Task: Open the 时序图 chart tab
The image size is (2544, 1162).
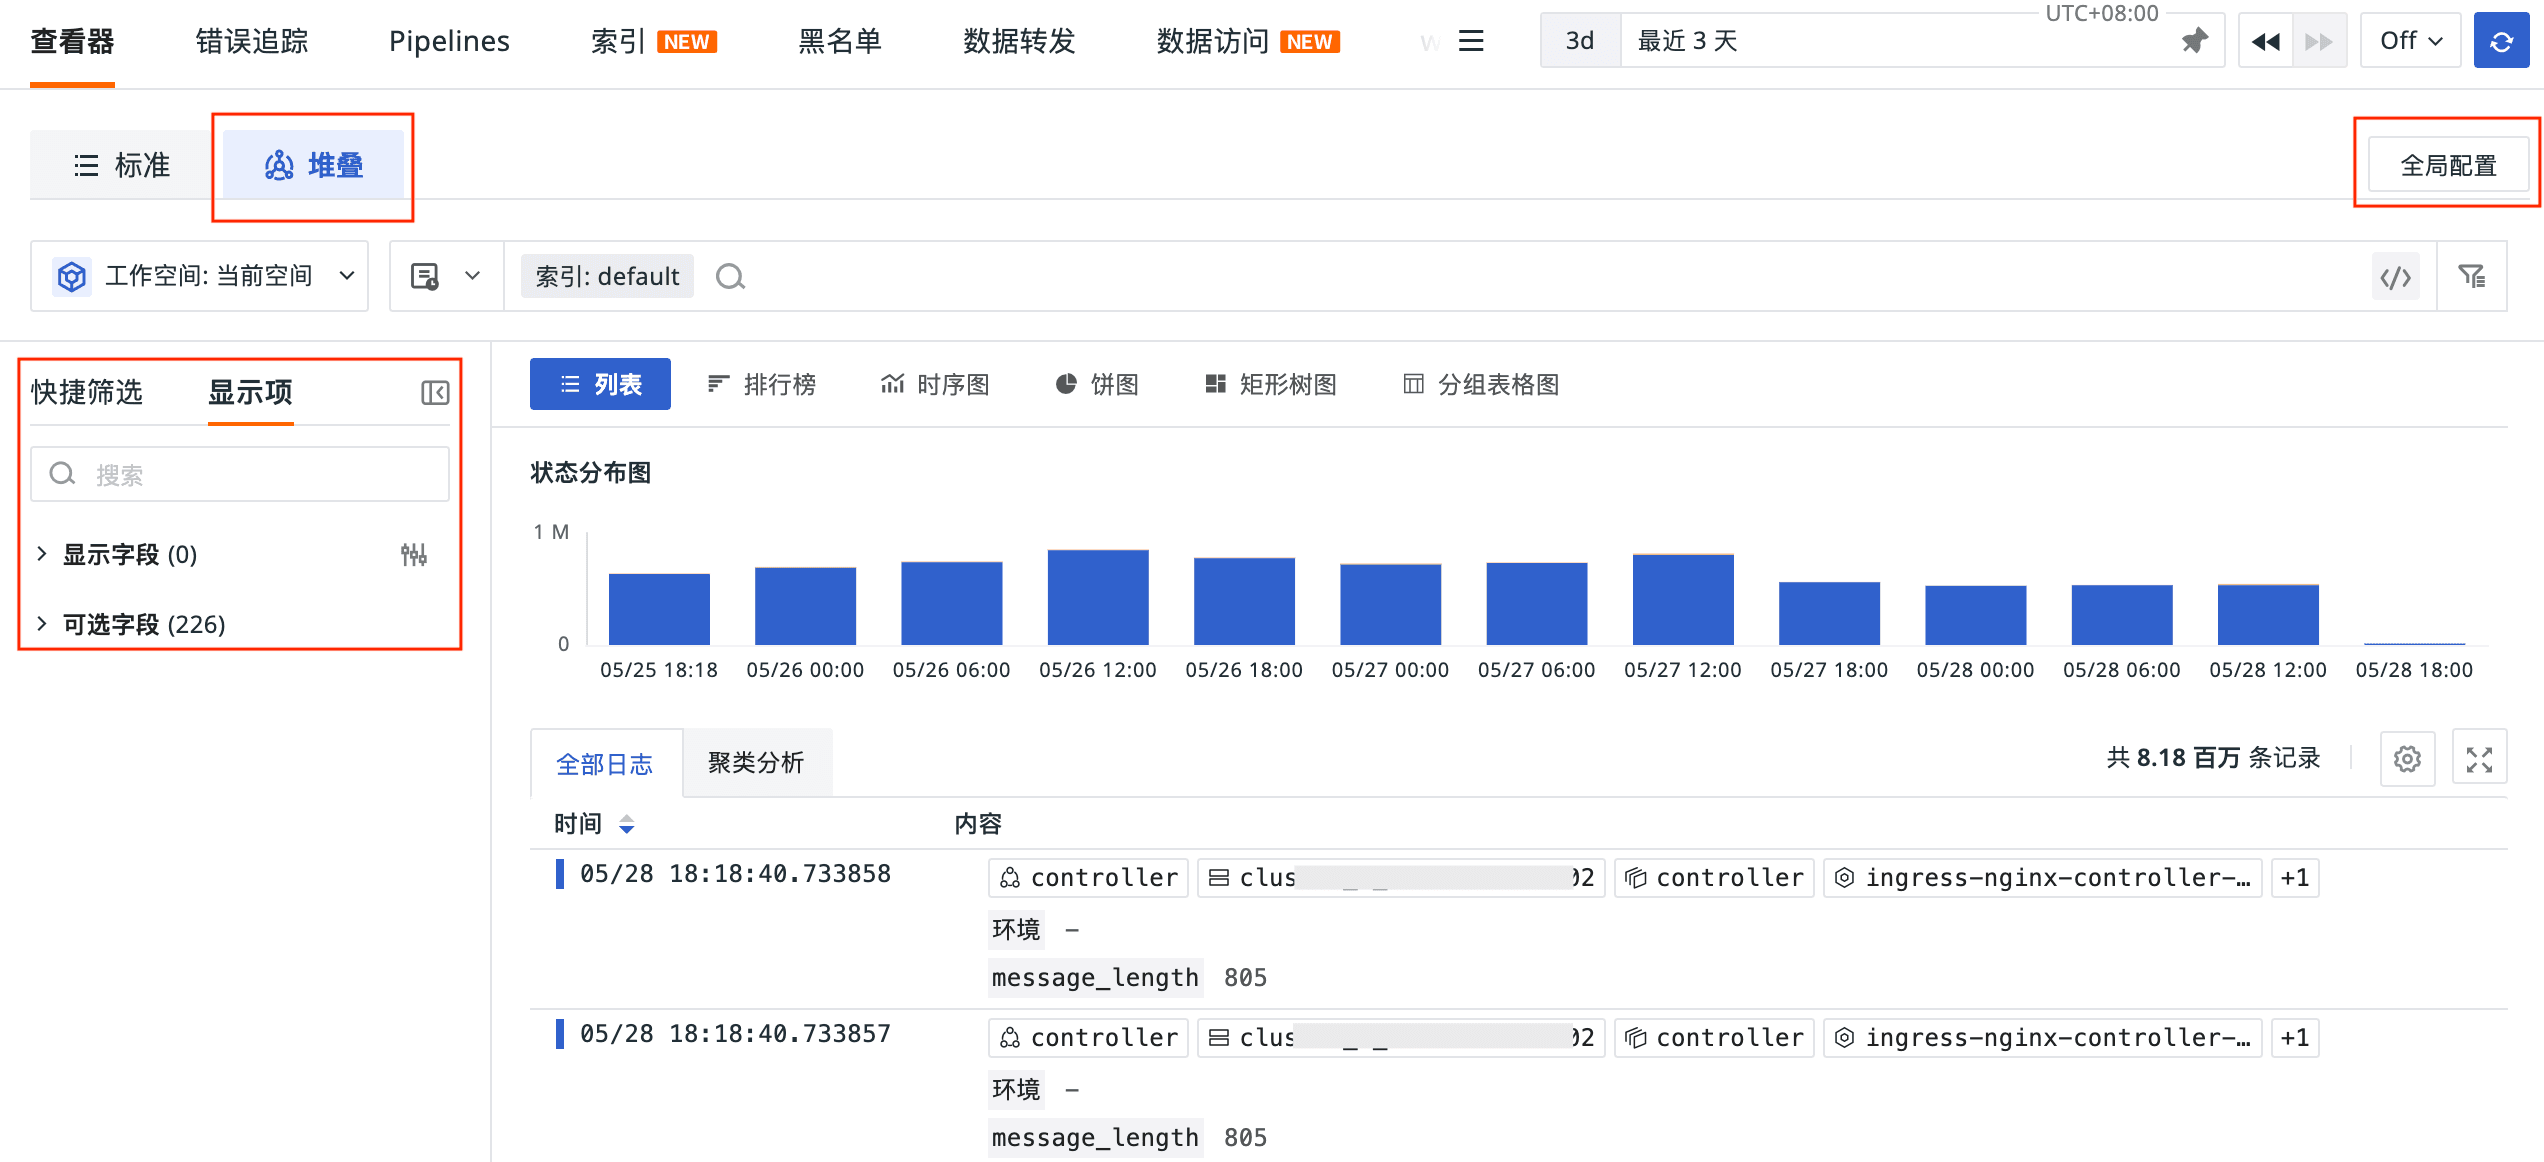Action: pyautogui.click(x=934, y=385)
